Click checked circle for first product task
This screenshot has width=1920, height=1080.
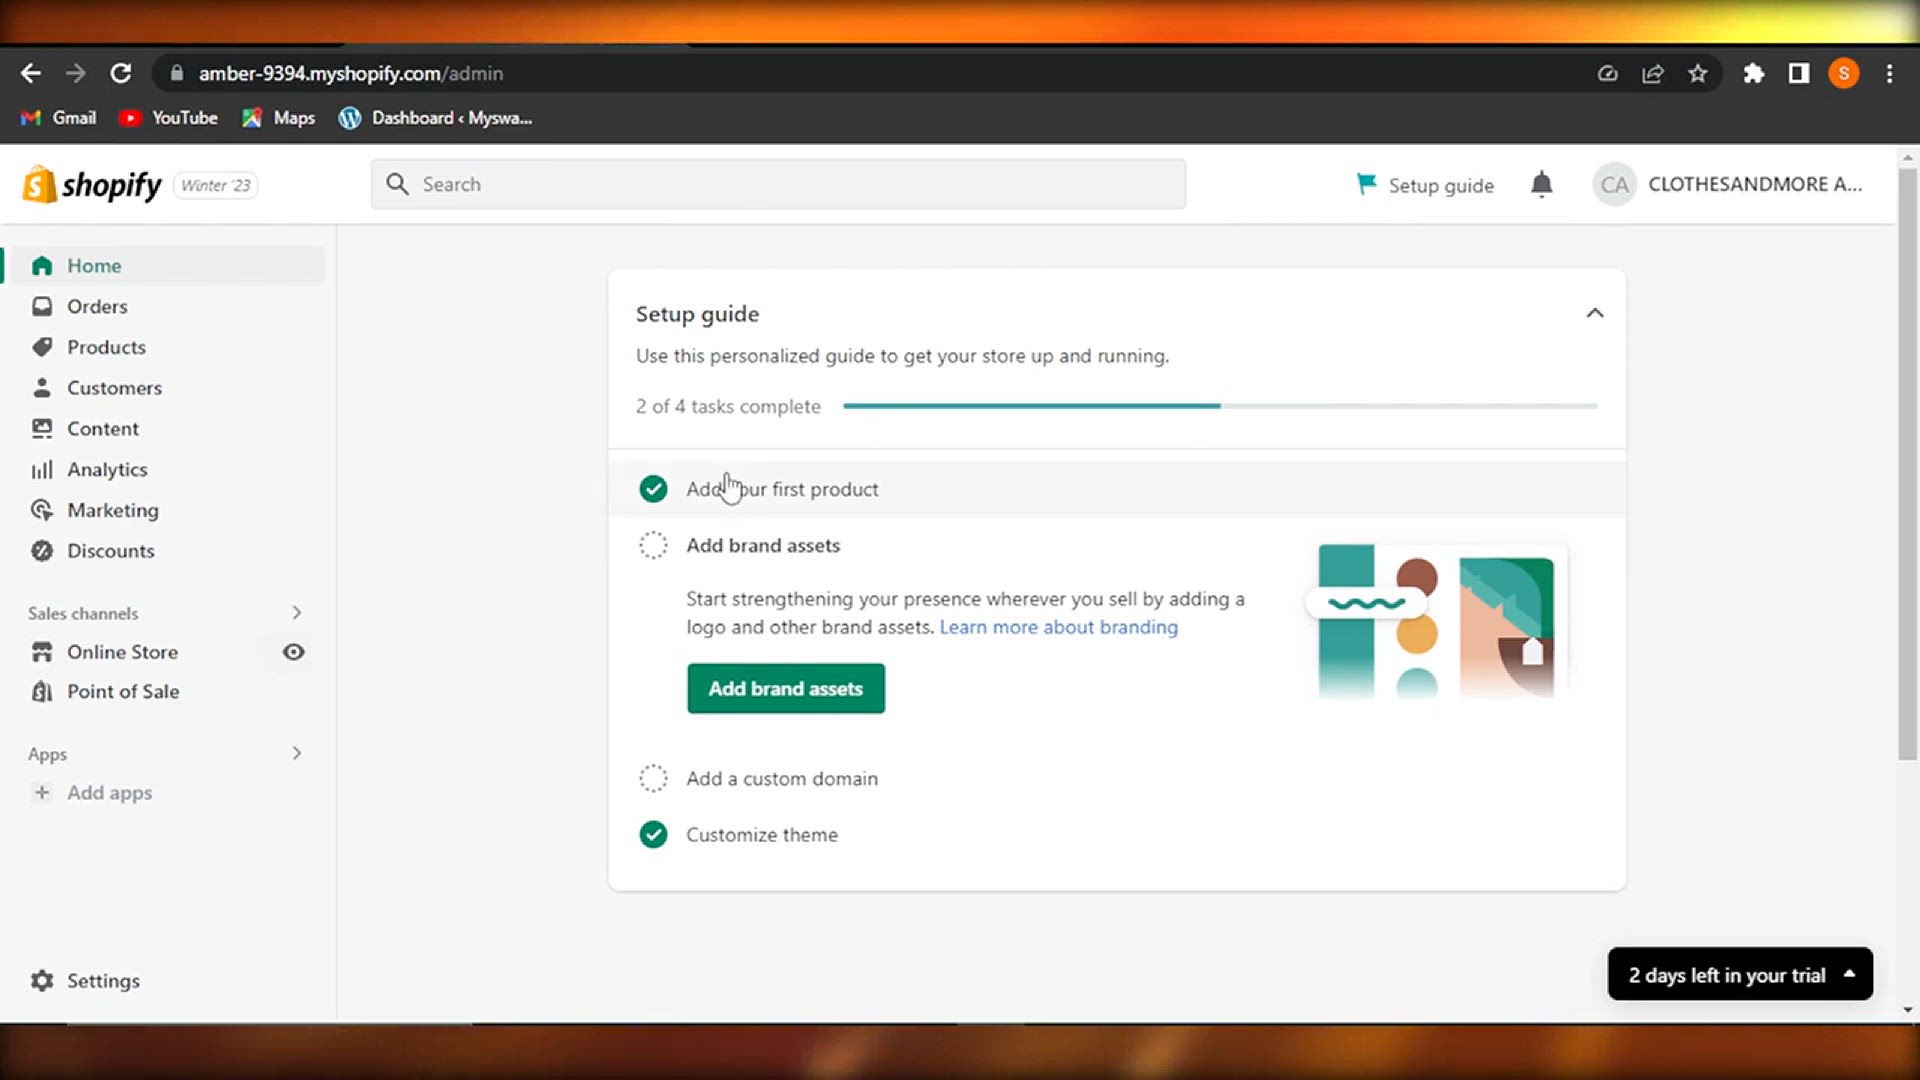click(653, 489)
